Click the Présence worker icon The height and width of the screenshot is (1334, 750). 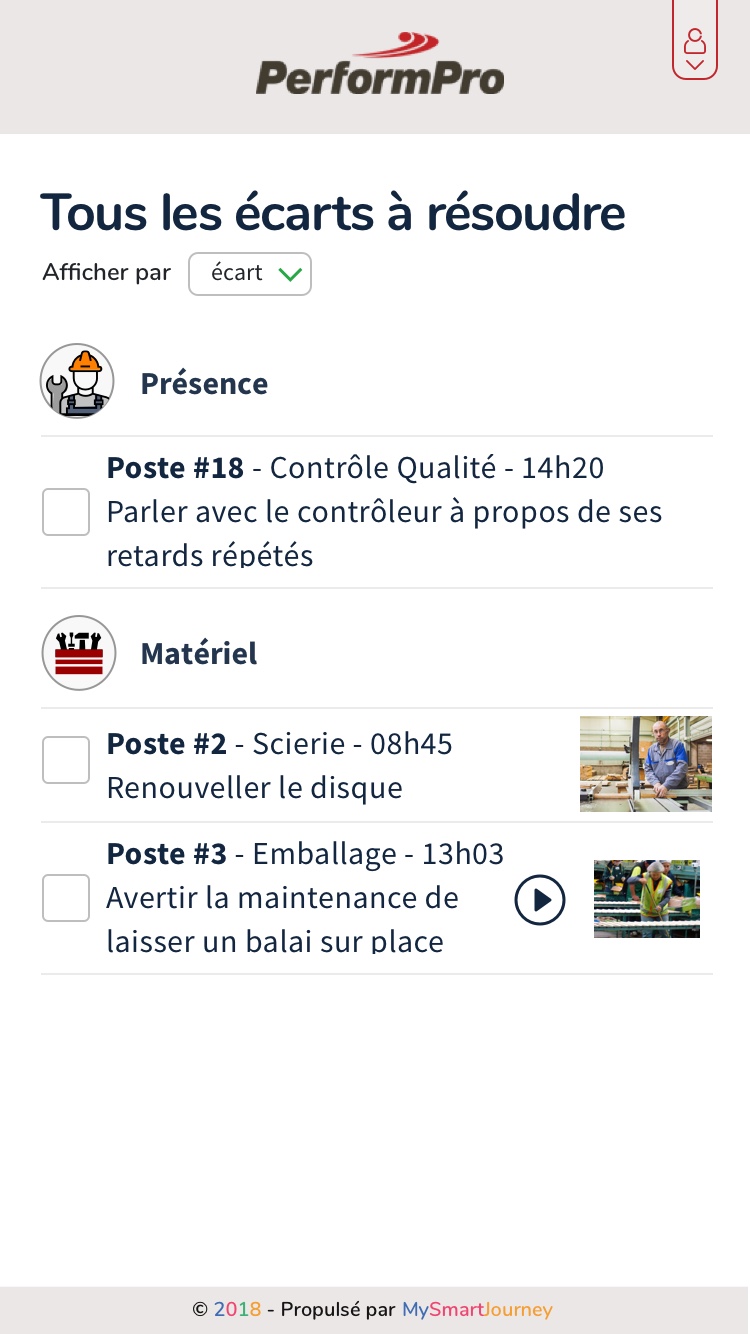[77, 381]
